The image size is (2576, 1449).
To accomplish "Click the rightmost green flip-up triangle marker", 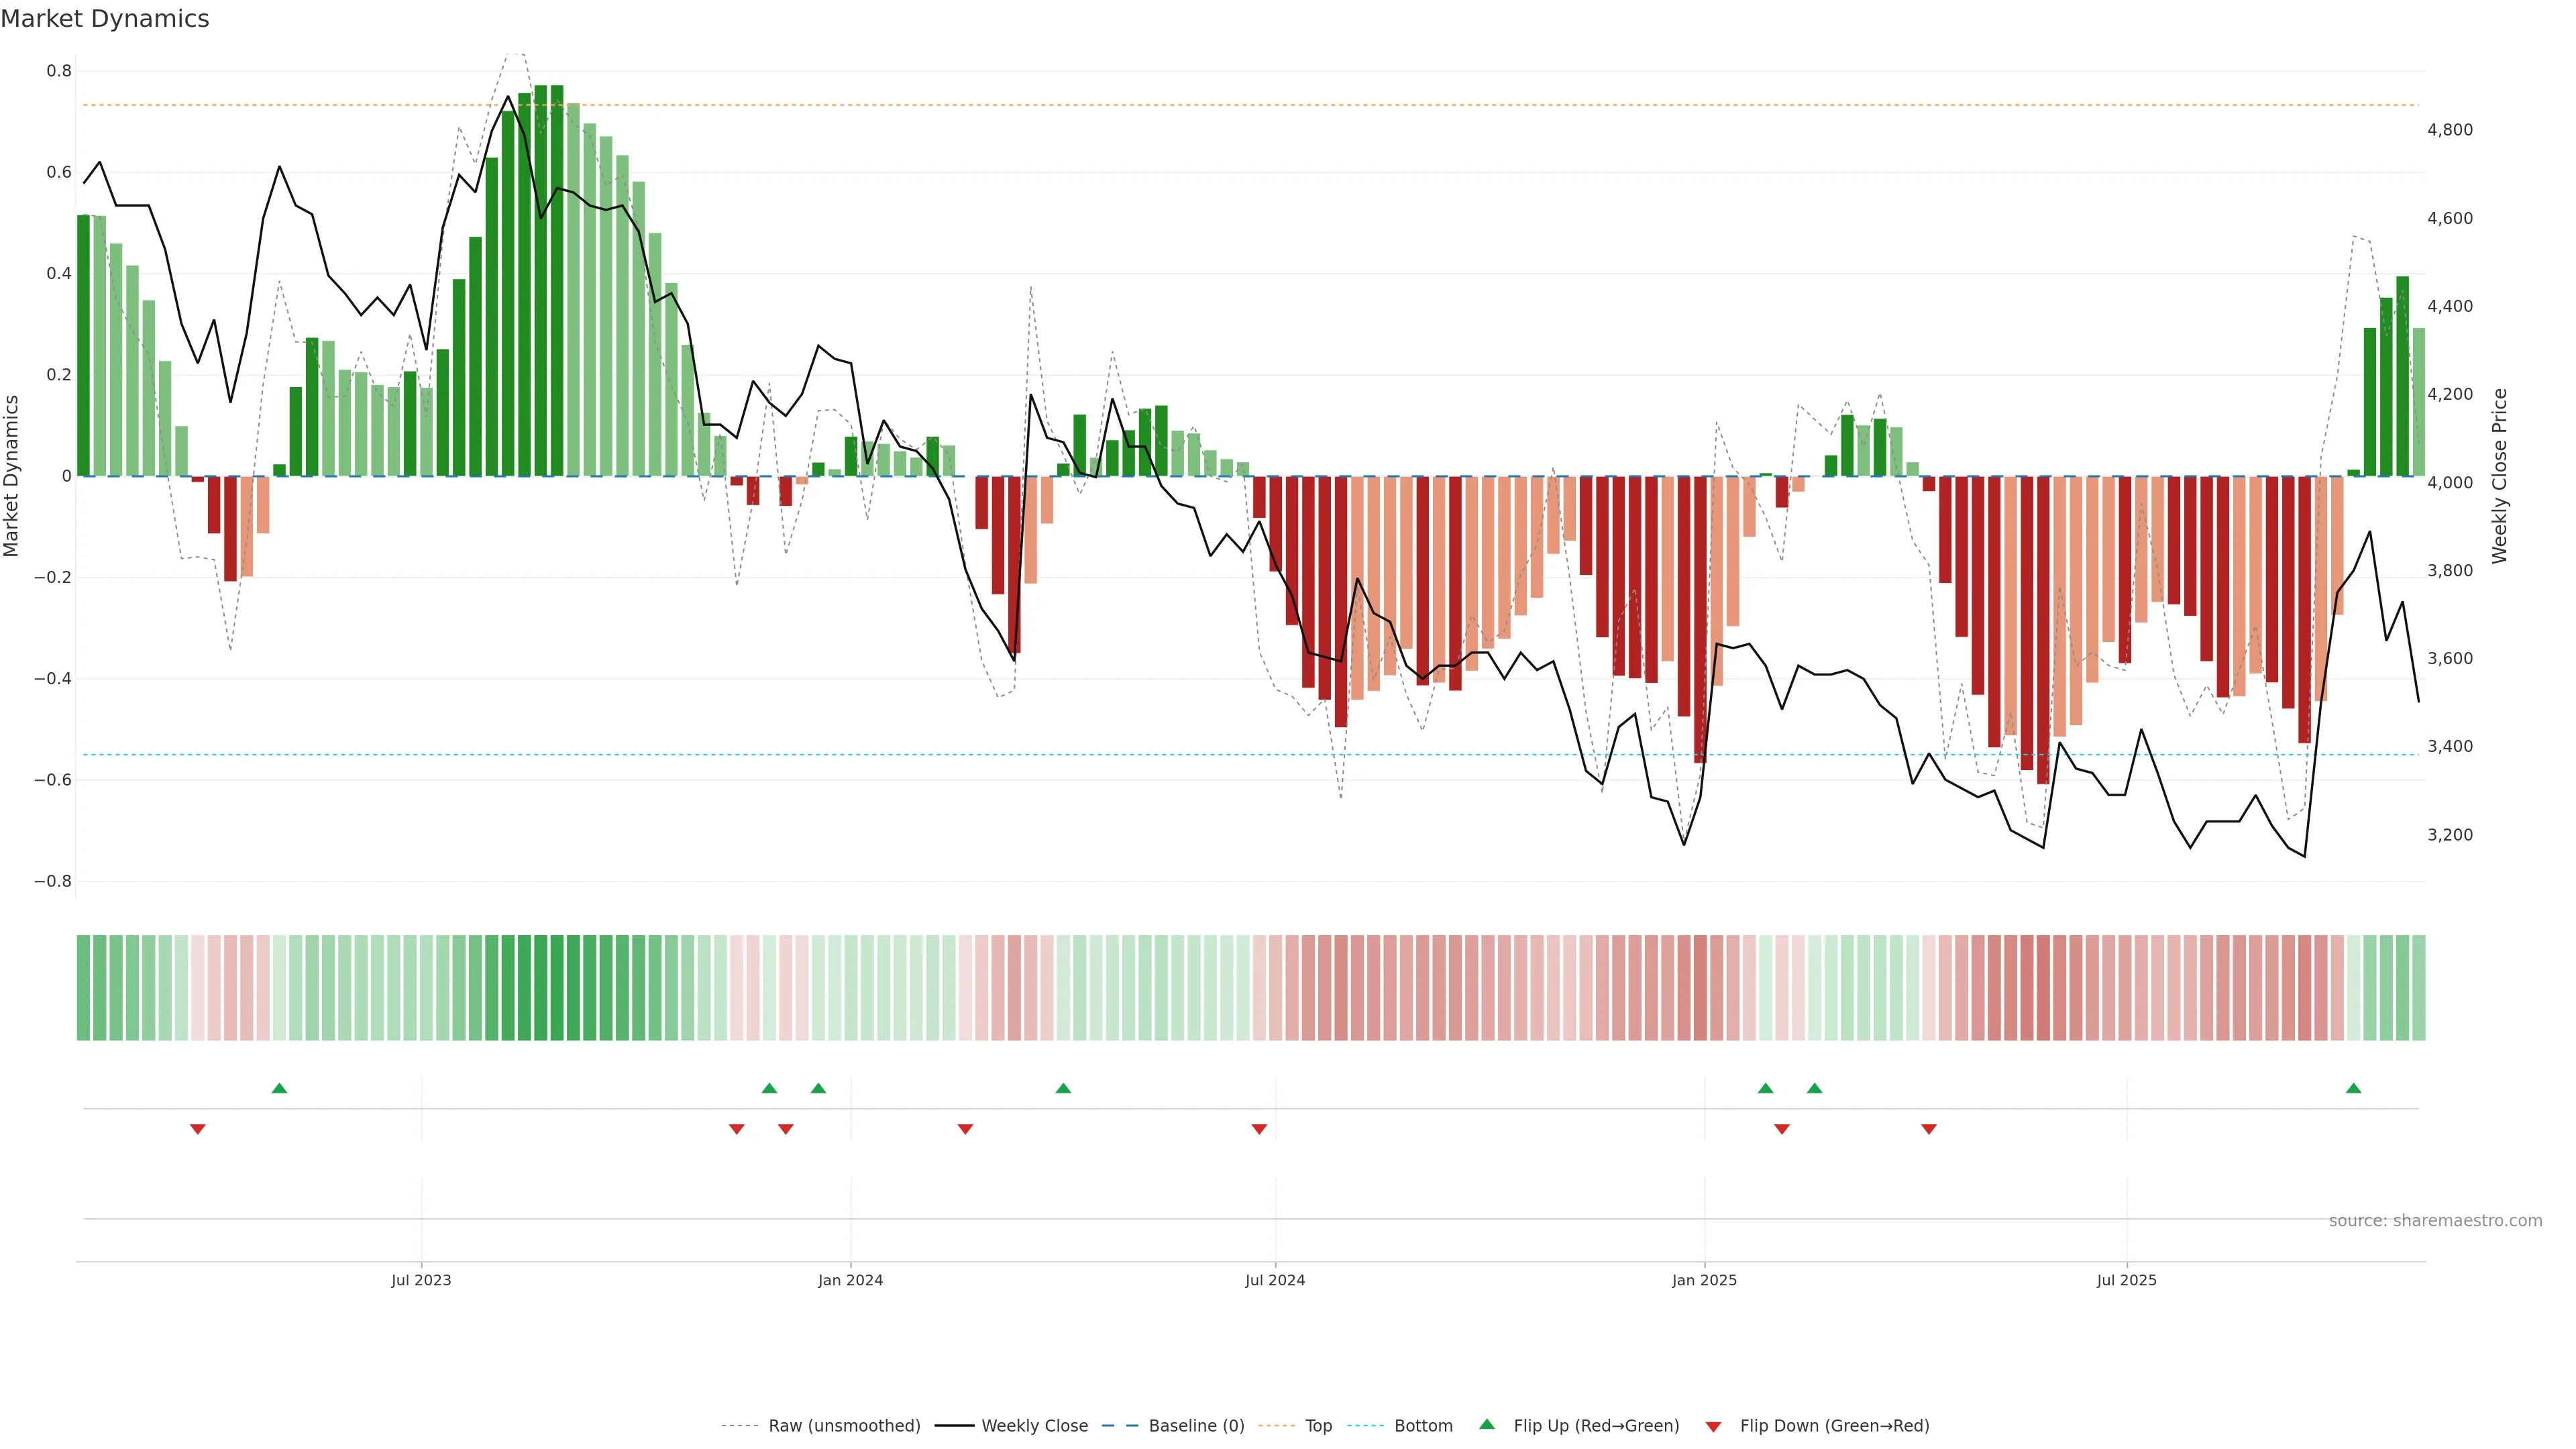I will pos(2353,1088).
